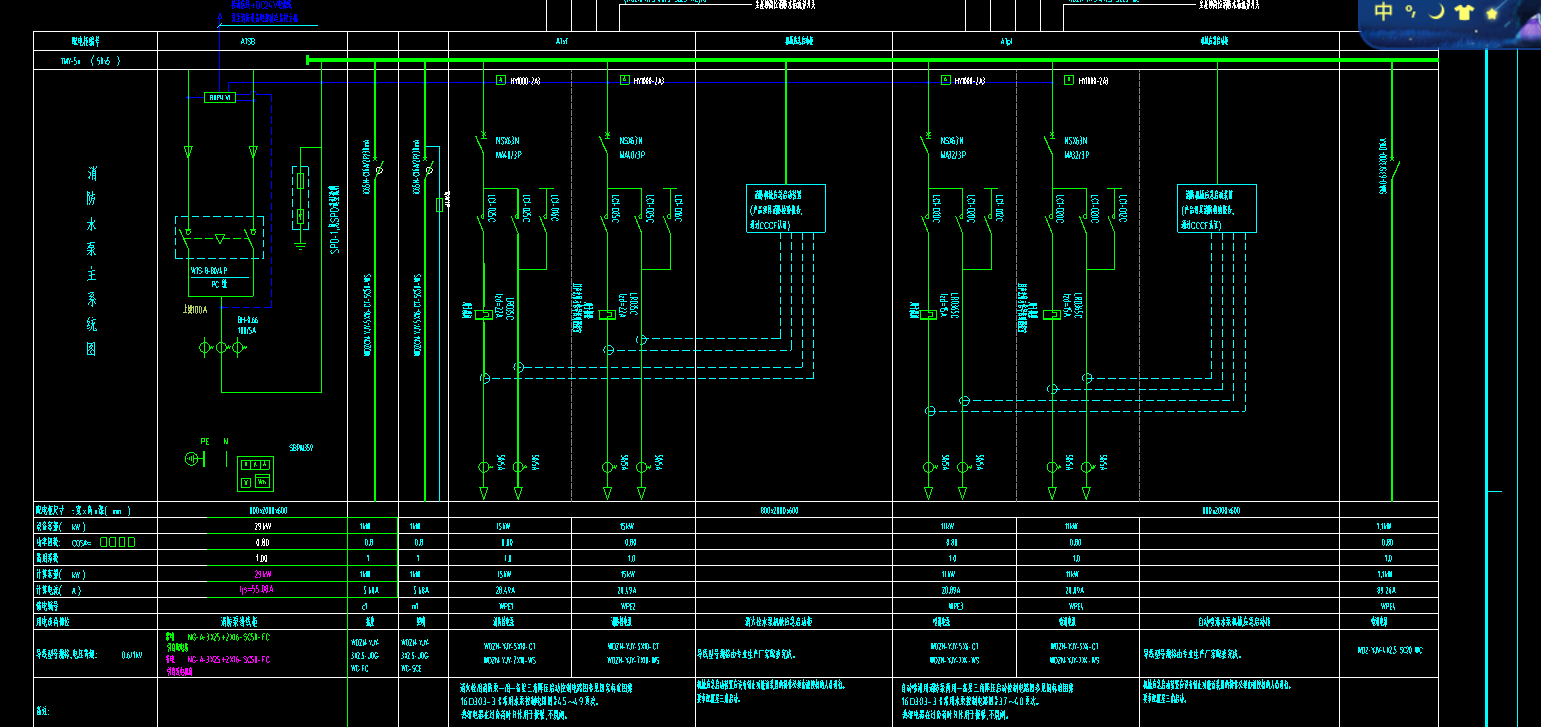Select the PE label above the grounding symbol
Image resolution: width=1541 pixels, height=727 pixels.
pyautogui.click(x=206, y=441)
